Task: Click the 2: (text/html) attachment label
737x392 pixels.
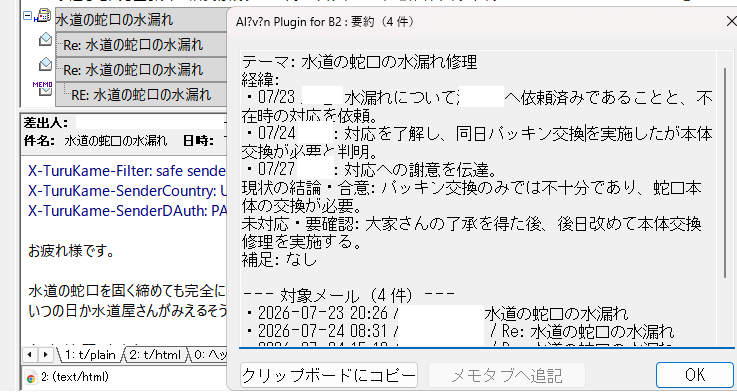Action: click(x=75, y=377)
